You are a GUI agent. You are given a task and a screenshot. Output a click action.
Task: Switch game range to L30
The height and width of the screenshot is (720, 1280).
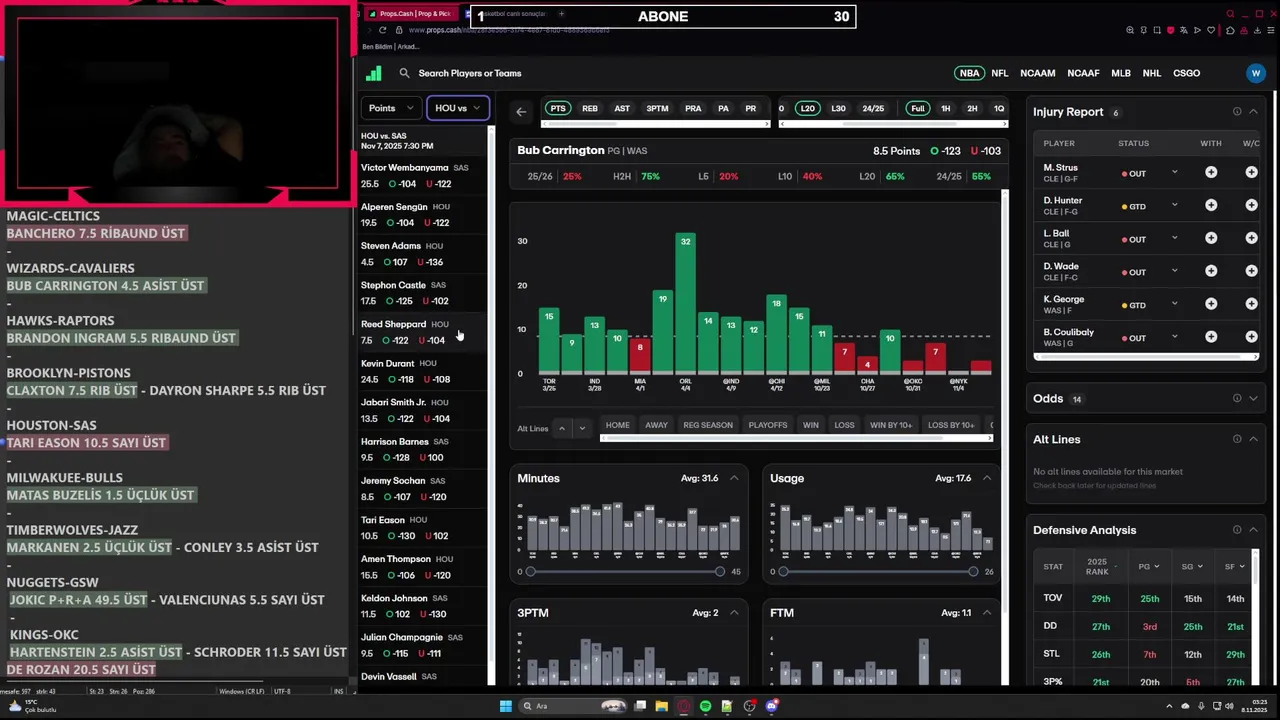(x=838, y=108)
